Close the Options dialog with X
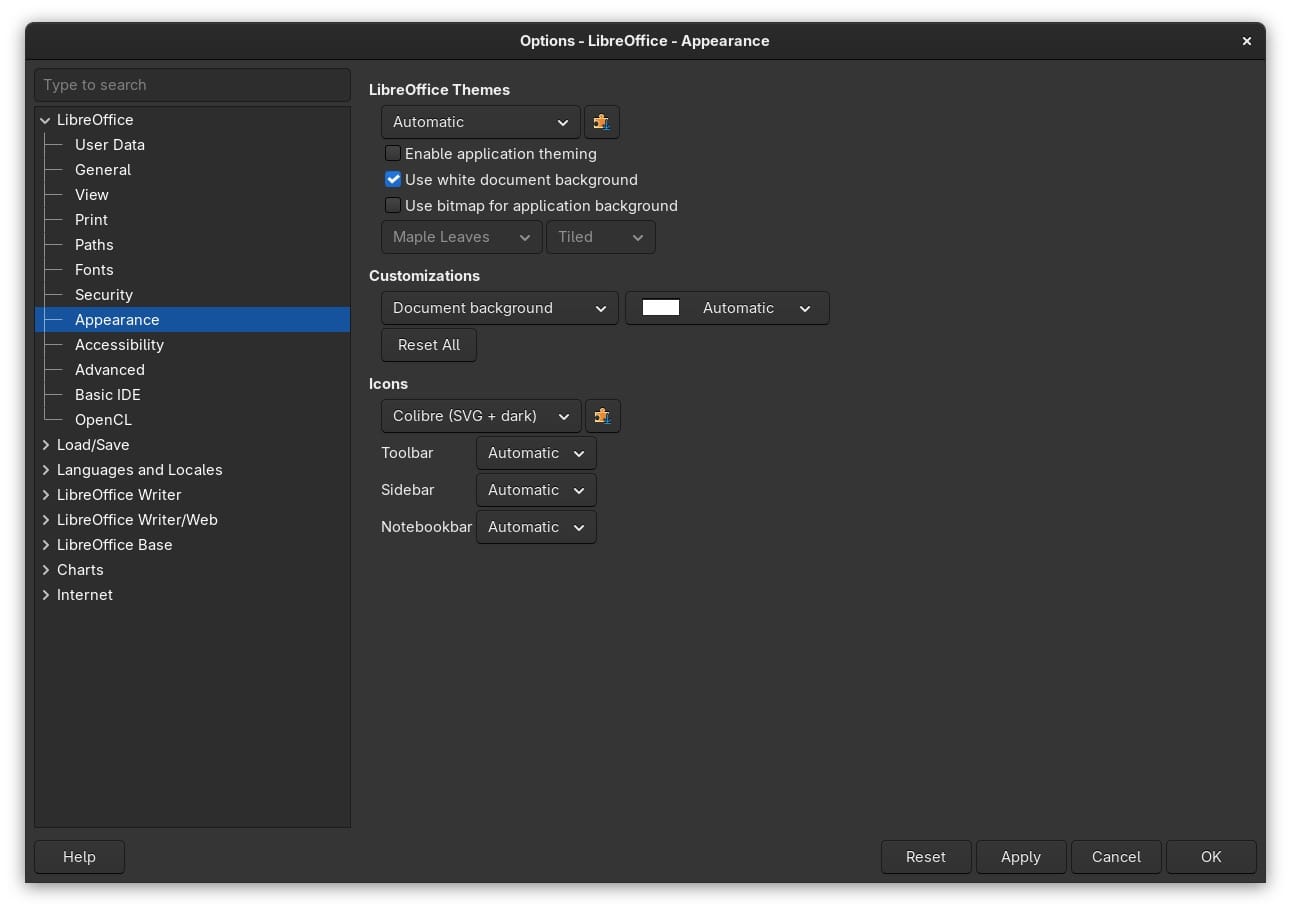Screen dimensions: 1291x911 click(x=1246, y=41)
